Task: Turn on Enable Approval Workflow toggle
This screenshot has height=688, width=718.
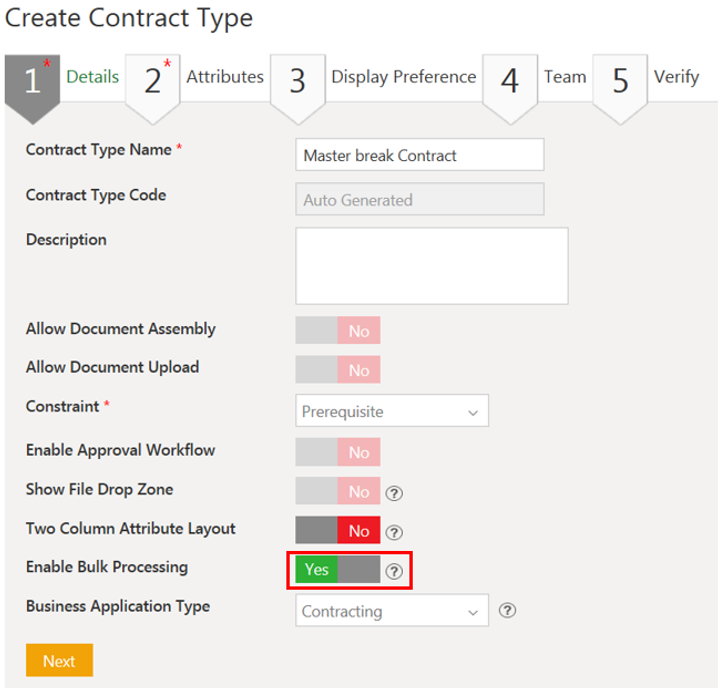Action: pyautogui.click(x=337, y=452)
